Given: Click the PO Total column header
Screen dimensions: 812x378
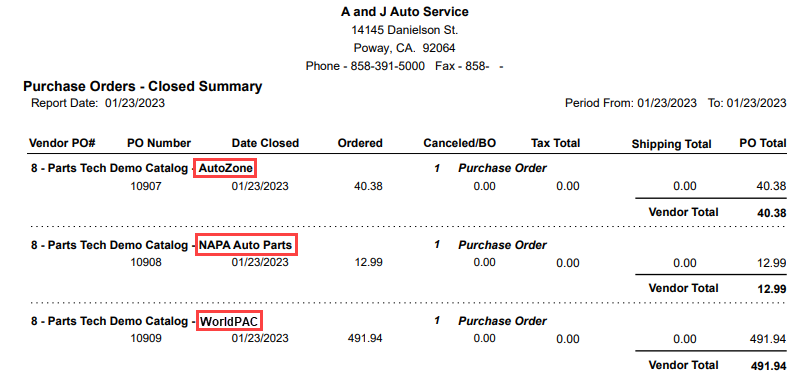Looking at the screenshot, I should [x=763, y=143].
